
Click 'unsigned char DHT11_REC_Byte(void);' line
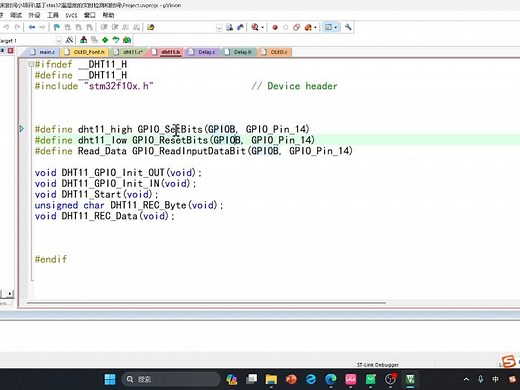point(129,205)
